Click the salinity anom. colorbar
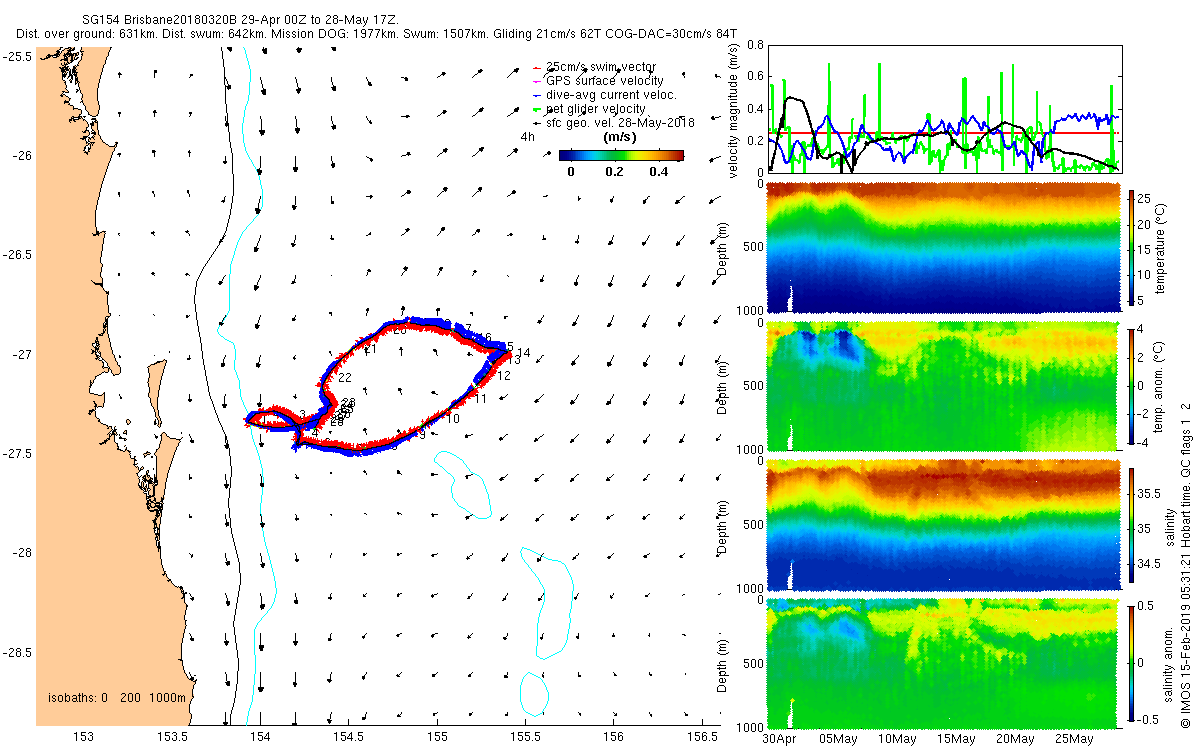1200x750 pixels. pos(1133,660)
